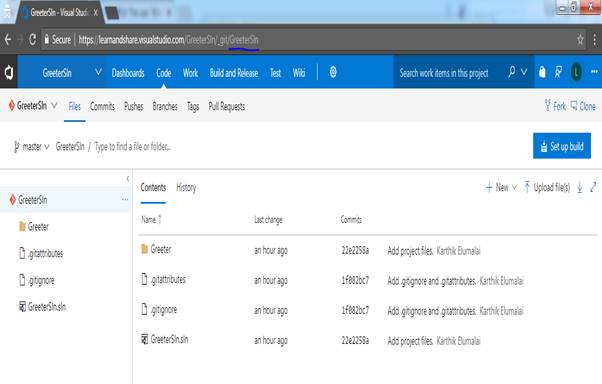
Task: Click the Greeter folder icon in tree
Action: [x=22, y=226]
